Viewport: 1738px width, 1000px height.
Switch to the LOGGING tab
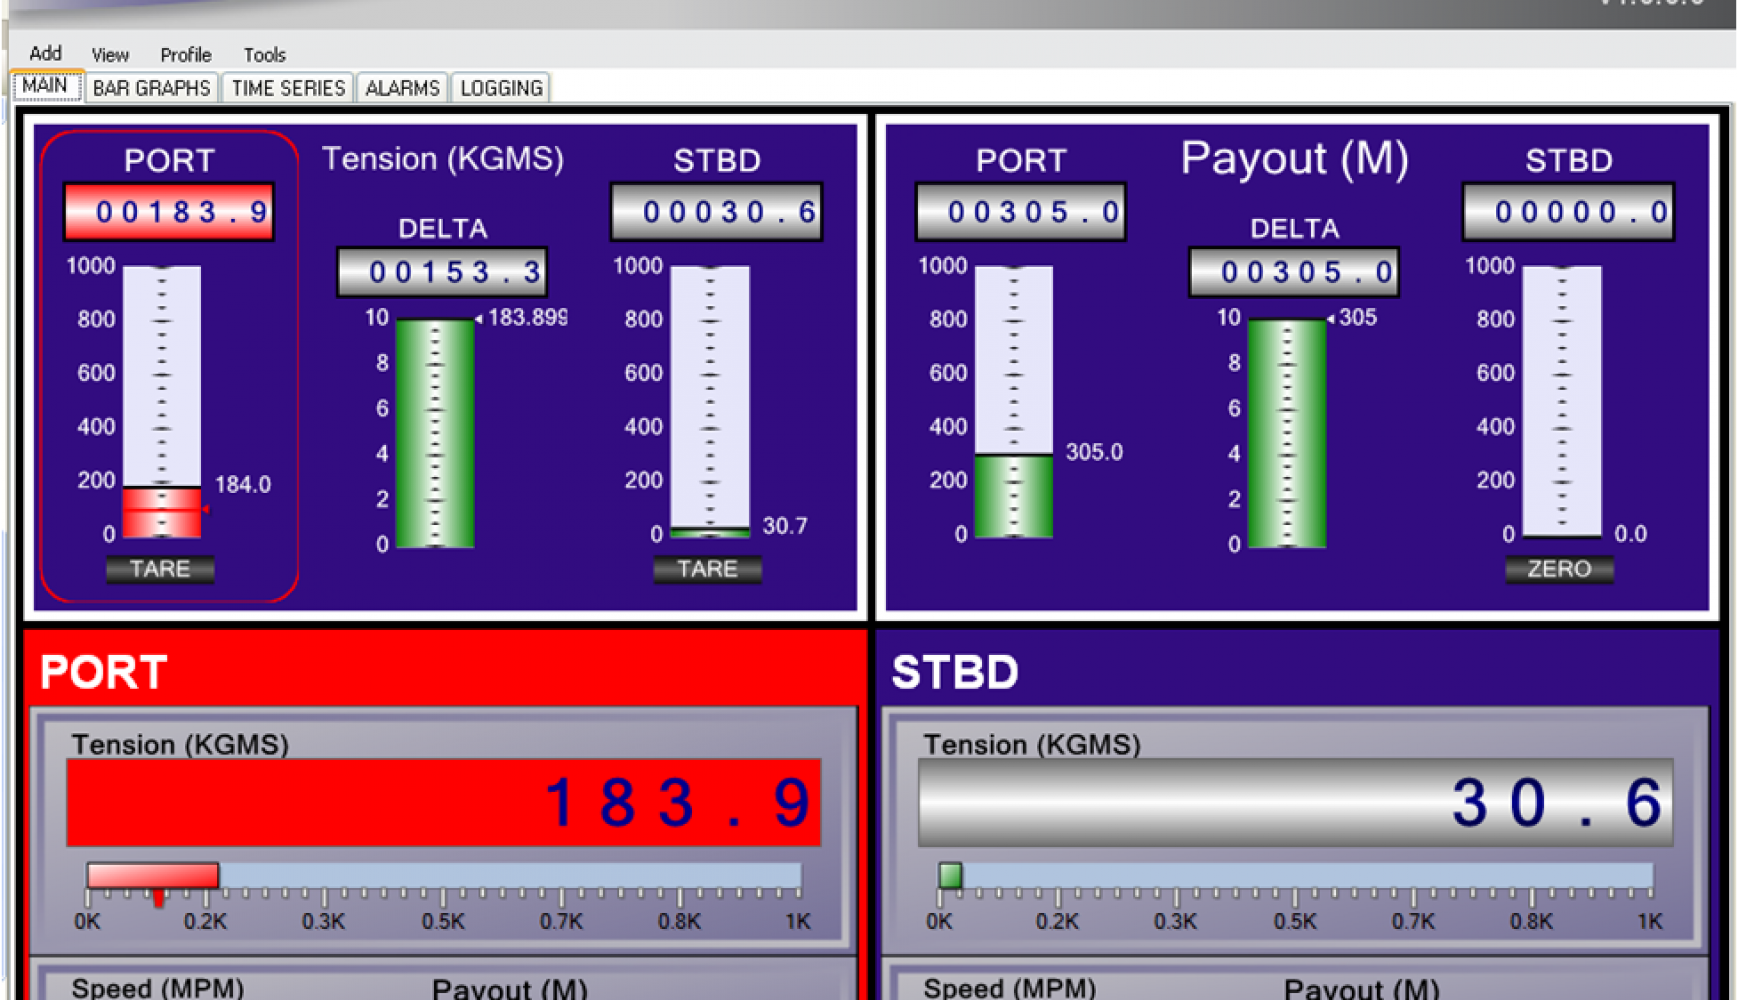(501, 88)
